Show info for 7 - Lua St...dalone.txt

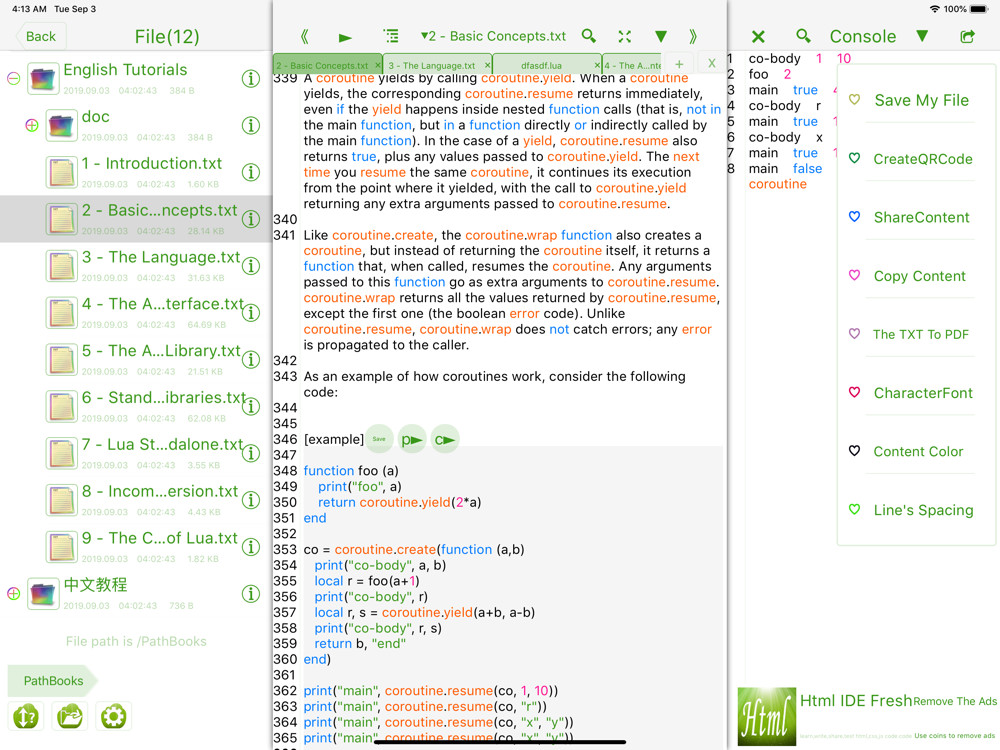tap(251, 453)
